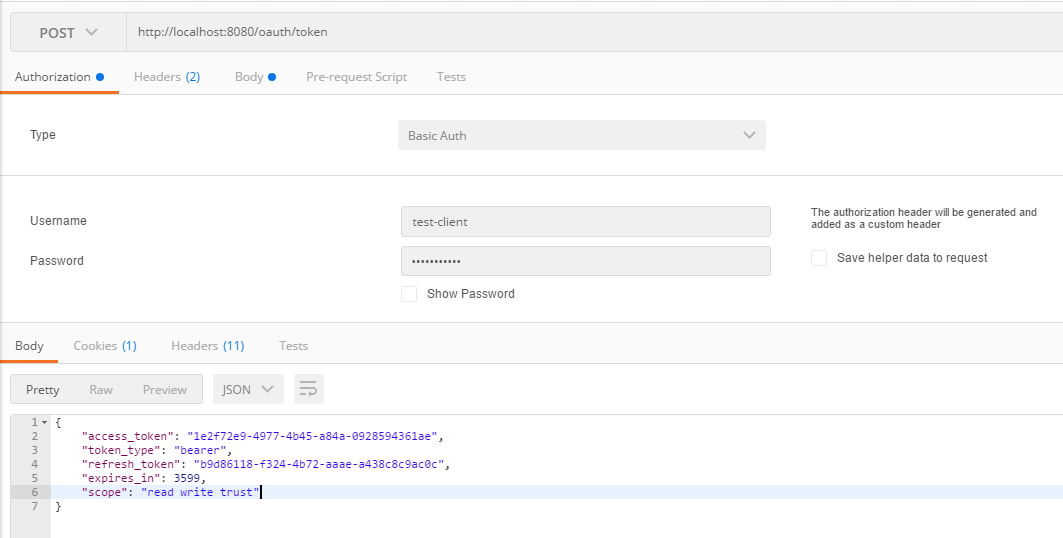Click the "bearer" token_type value
The width and height of the screenshot is (1063, 538).
click(200, 450)
